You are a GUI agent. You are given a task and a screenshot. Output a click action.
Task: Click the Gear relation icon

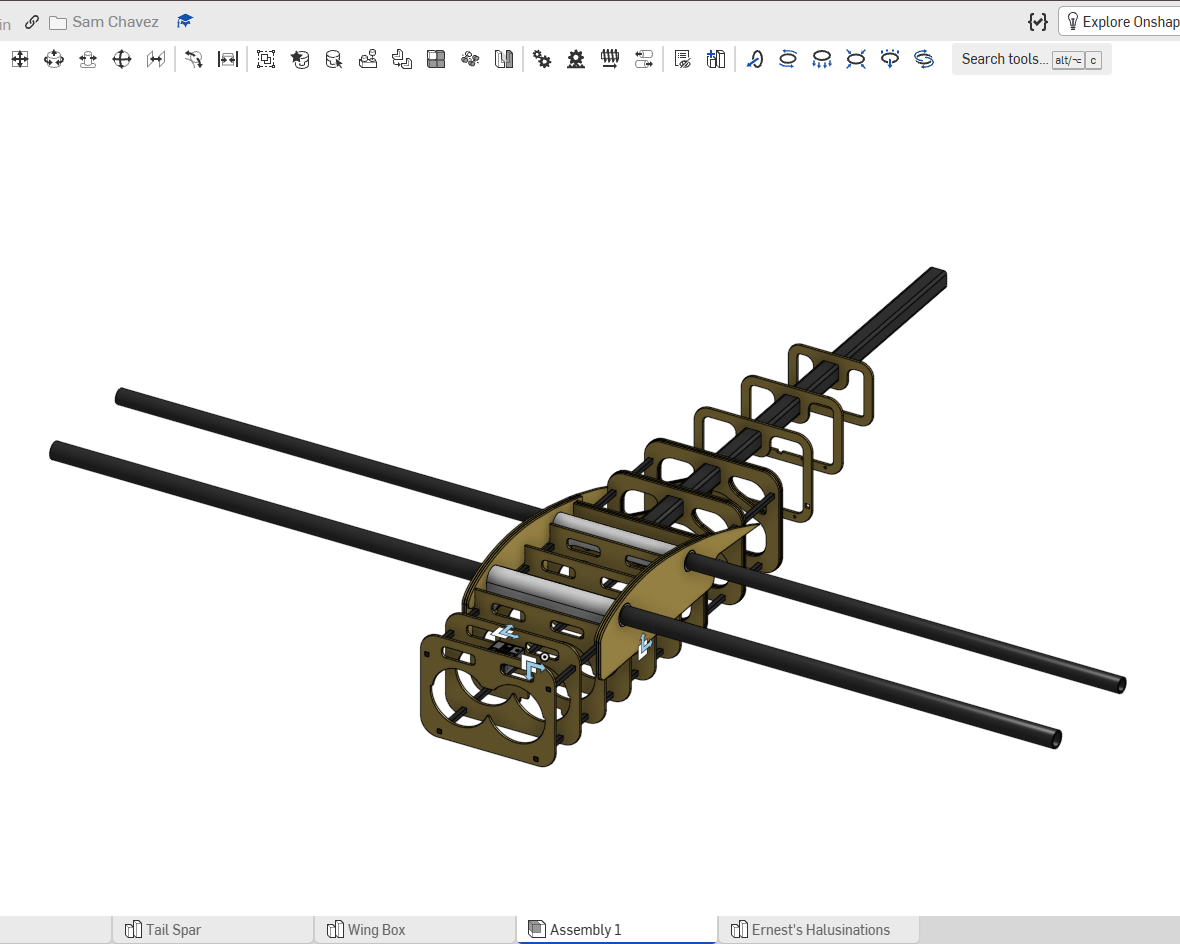point(542,59)
